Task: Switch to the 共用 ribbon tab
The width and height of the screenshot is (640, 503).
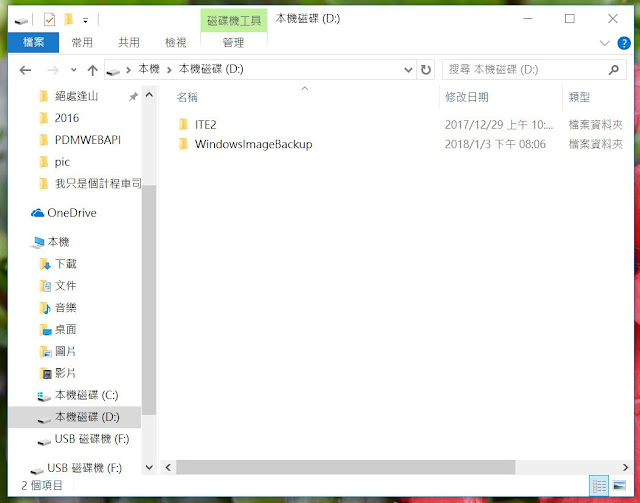Action: coord(129,42)
